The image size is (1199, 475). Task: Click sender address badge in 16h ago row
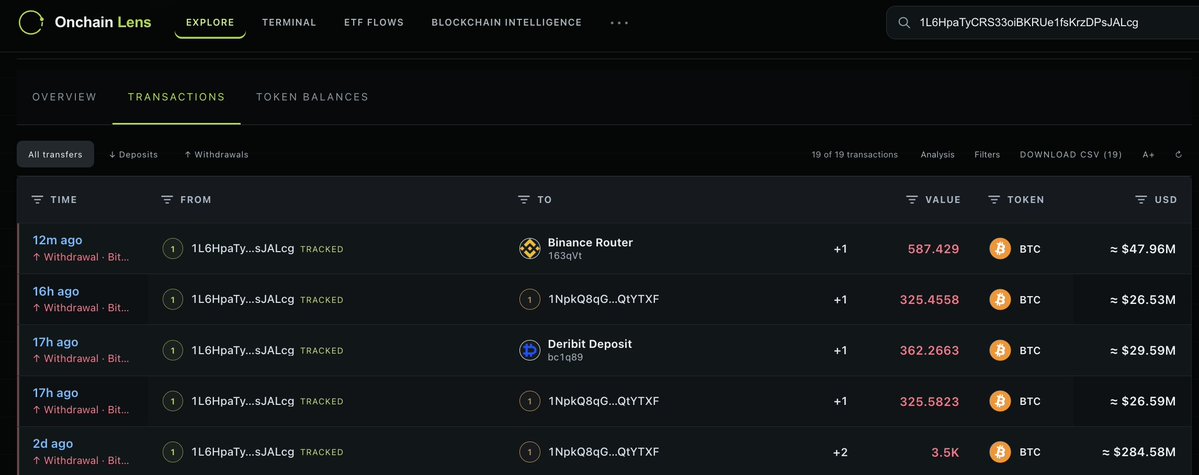(x=173, y=299)
